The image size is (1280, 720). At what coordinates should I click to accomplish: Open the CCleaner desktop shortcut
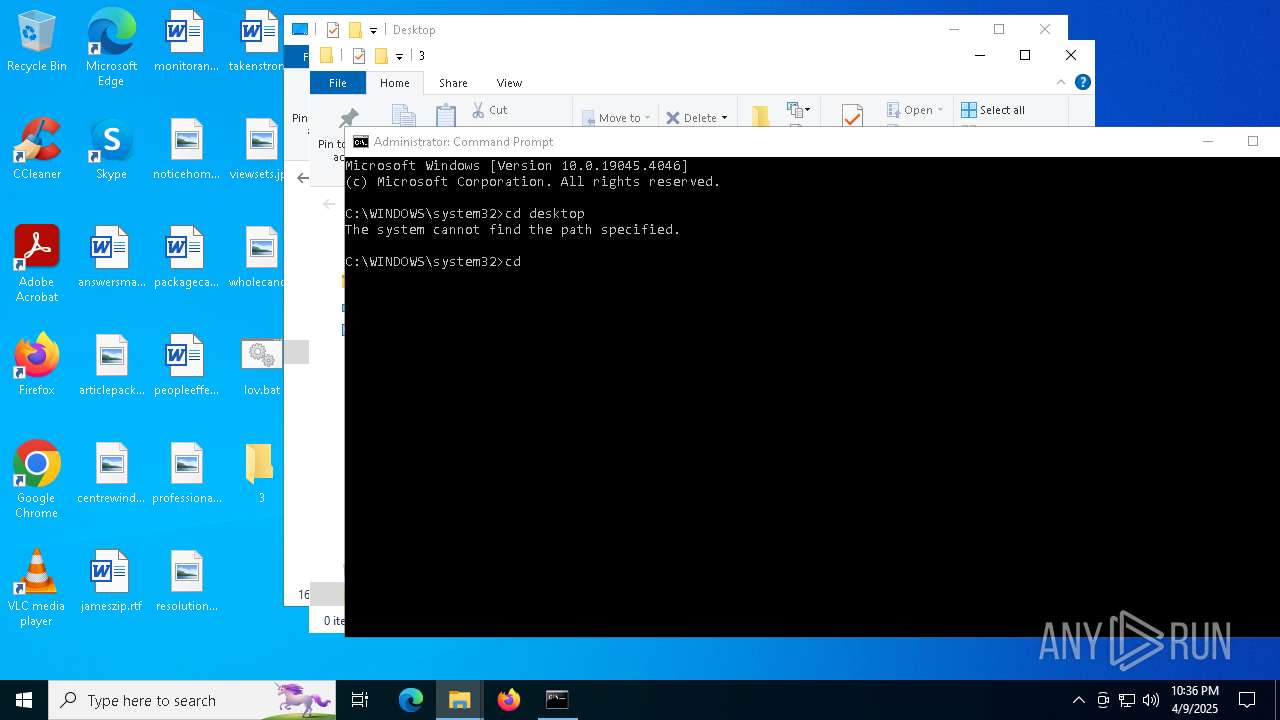(x=37, y=150)
